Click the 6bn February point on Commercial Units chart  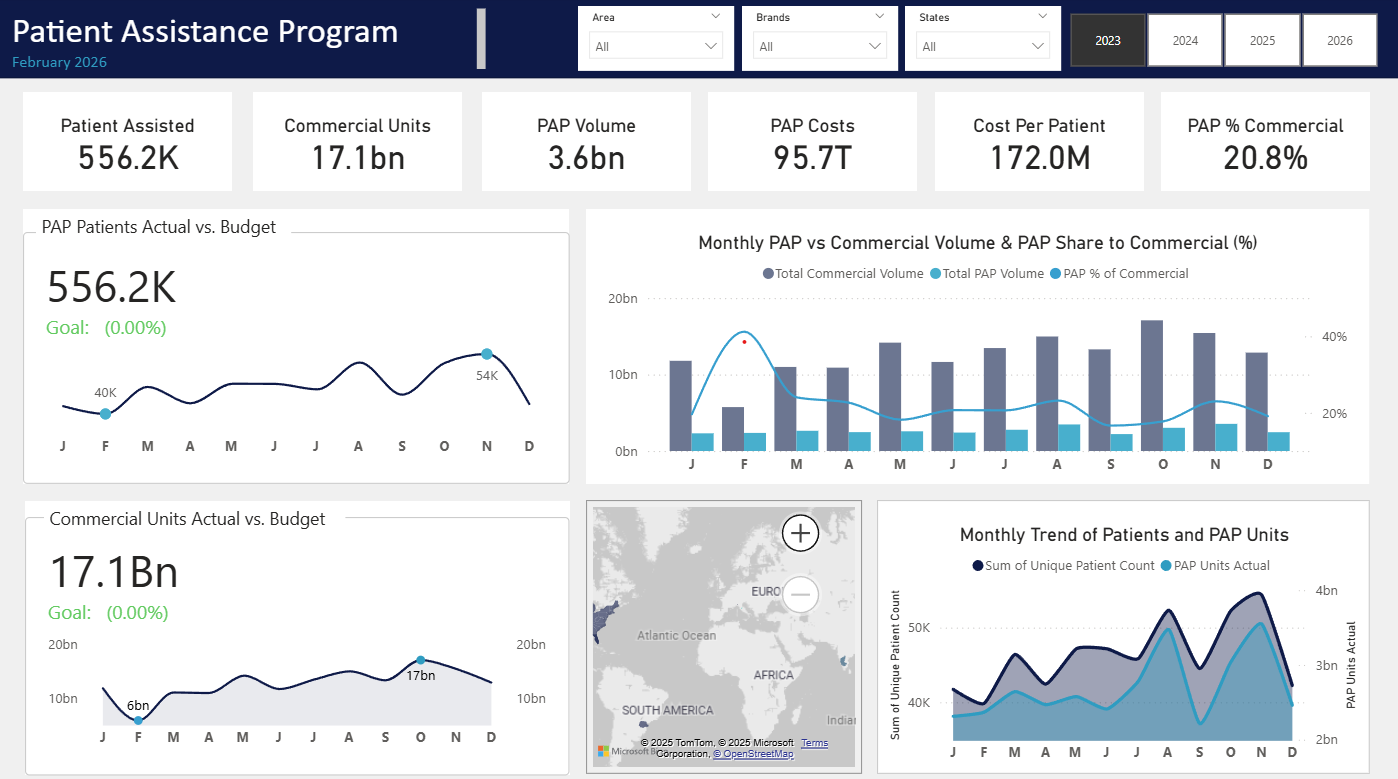[x=138, y=720]
